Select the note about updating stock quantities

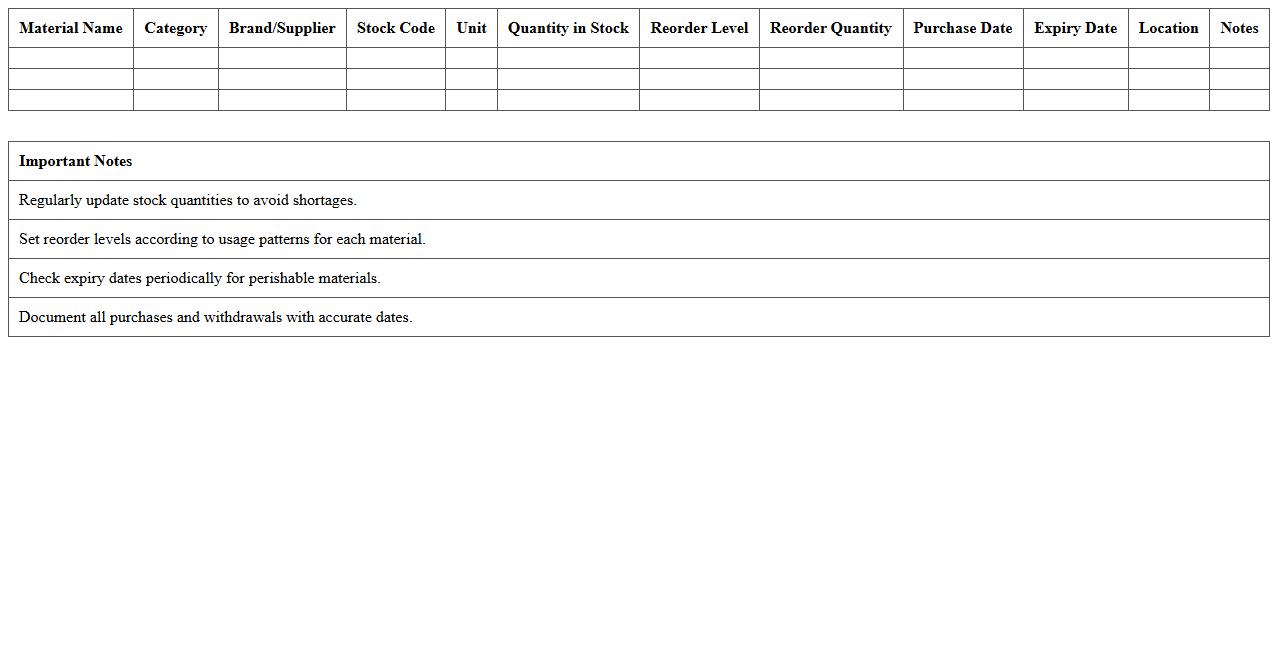pyautogui.click(x=188, y=200)
